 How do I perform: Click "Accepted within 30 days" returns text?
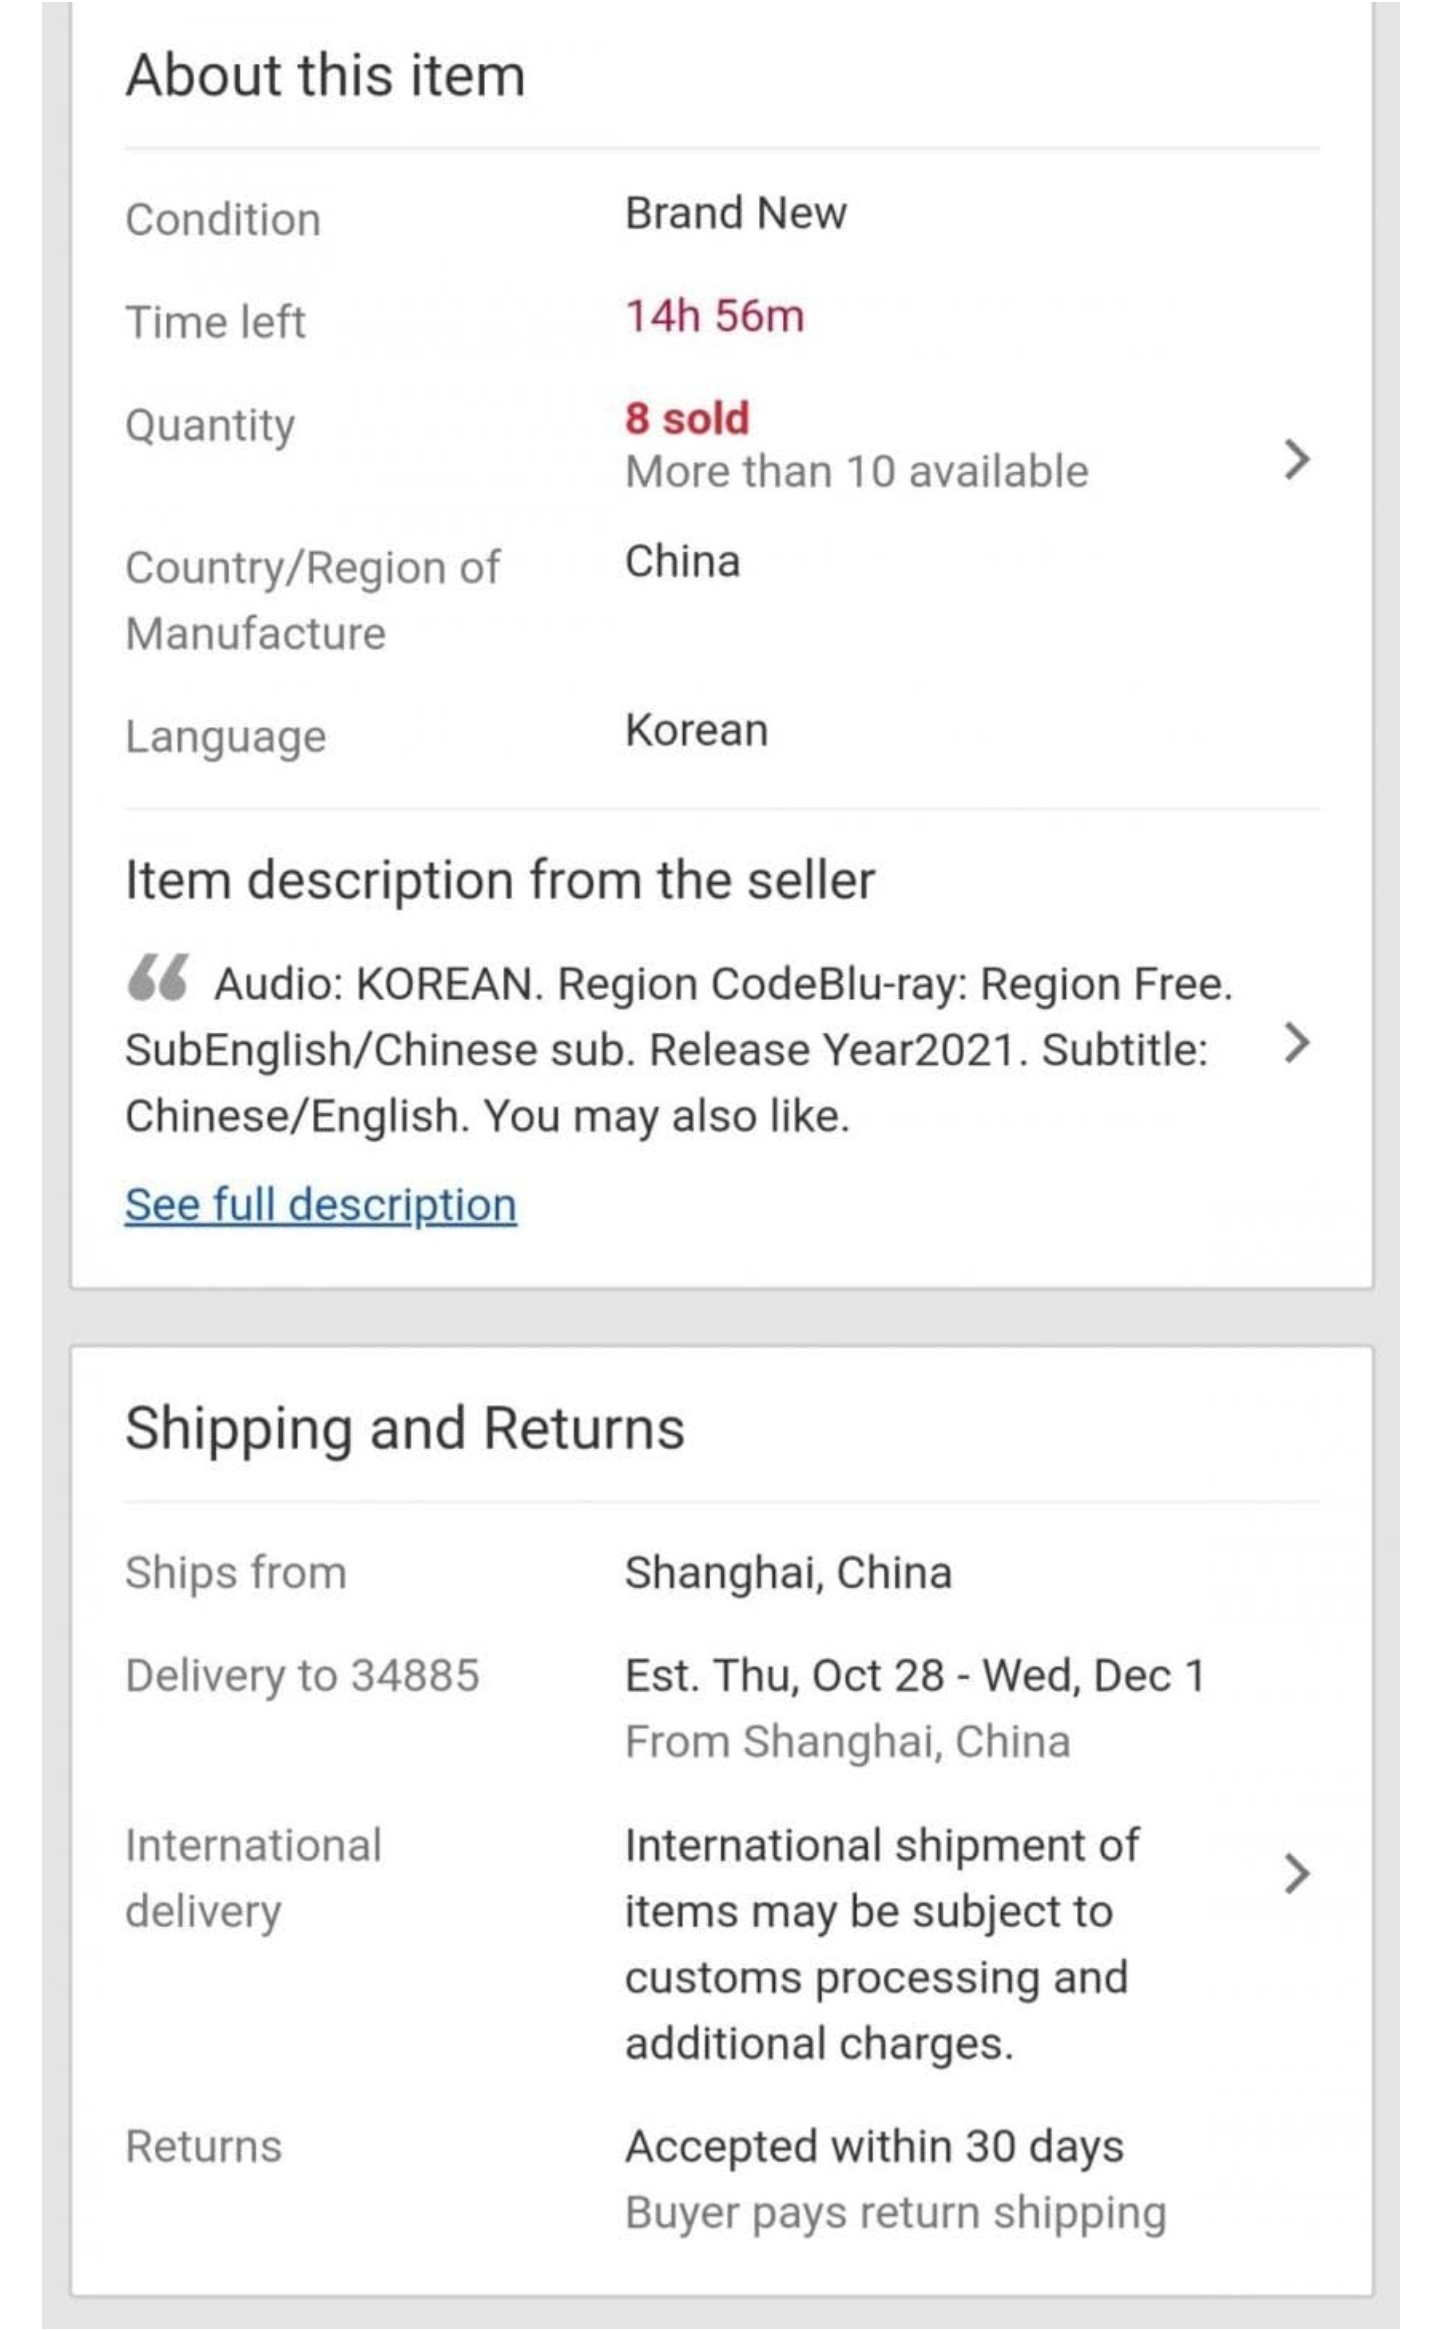point(874,2147)
